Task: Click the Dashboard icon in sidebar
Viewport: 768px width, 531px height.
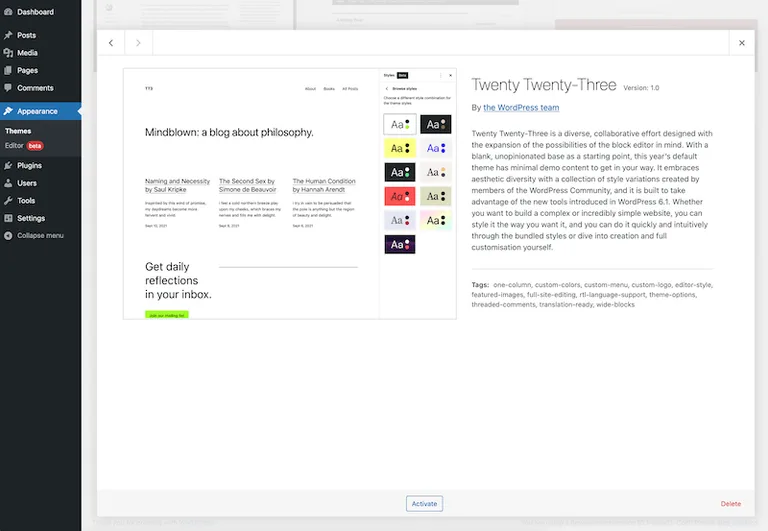Action: point(8,12)
